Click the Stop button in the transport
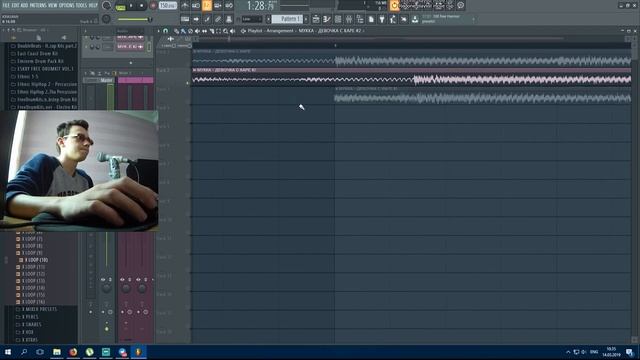640x360 pixels. [x=142, y=6]
